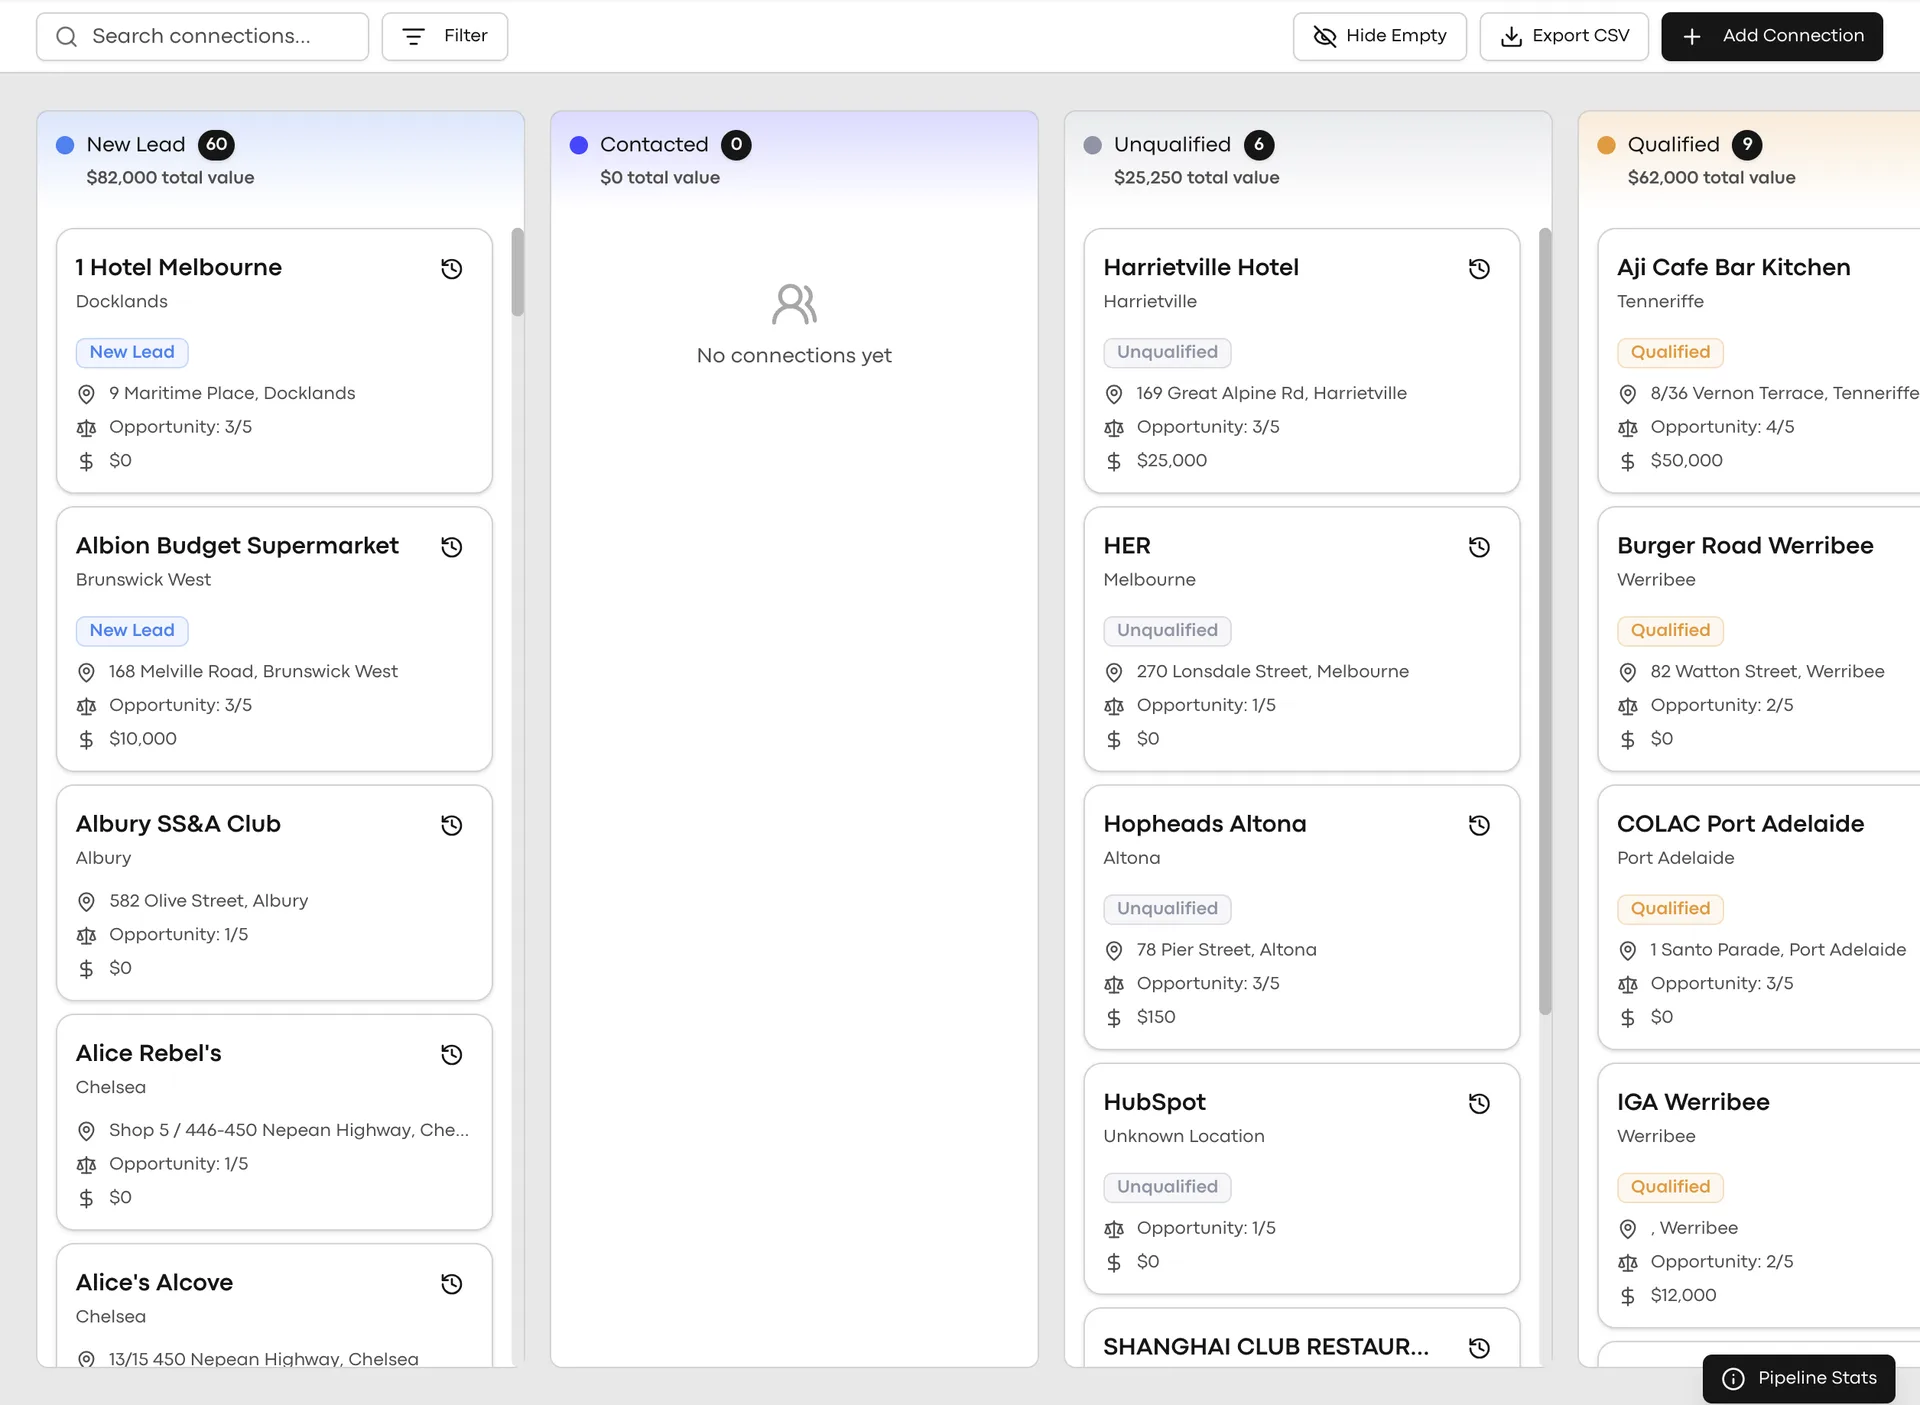Viewport: 1920px width, 1405px height.
Task: Click '169 Great Alpine Rd, Harrietville' address
Action: click(1271, 393)
